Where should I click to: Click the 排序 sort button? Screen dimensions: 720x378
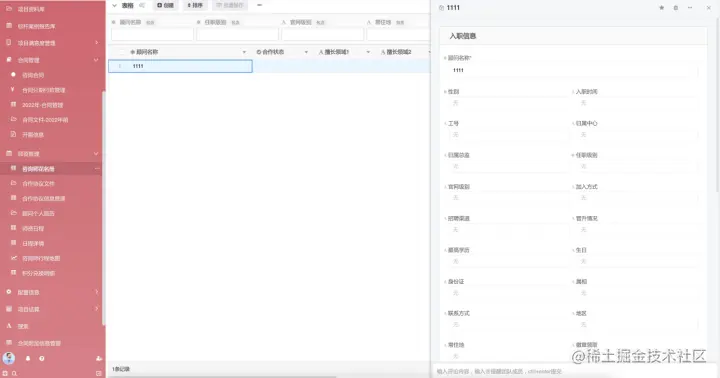pos(195,6)
